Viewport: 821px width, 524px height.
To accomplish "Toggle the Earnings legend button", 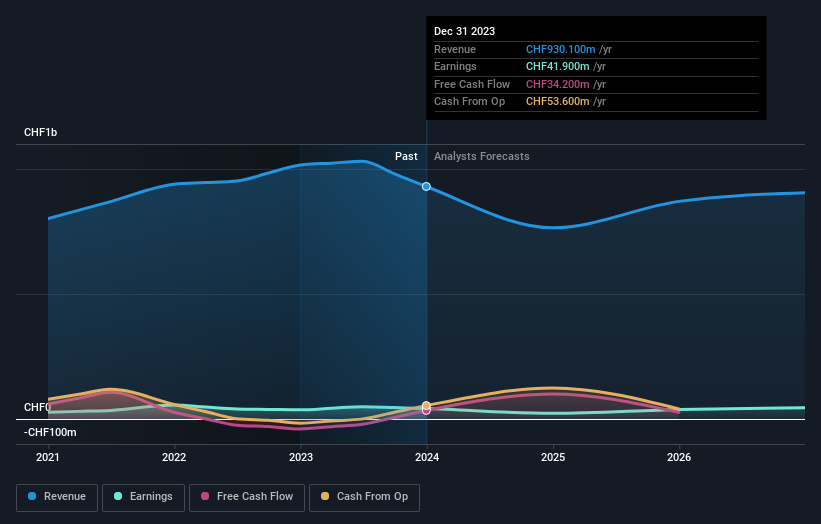I will pos(143,497).
